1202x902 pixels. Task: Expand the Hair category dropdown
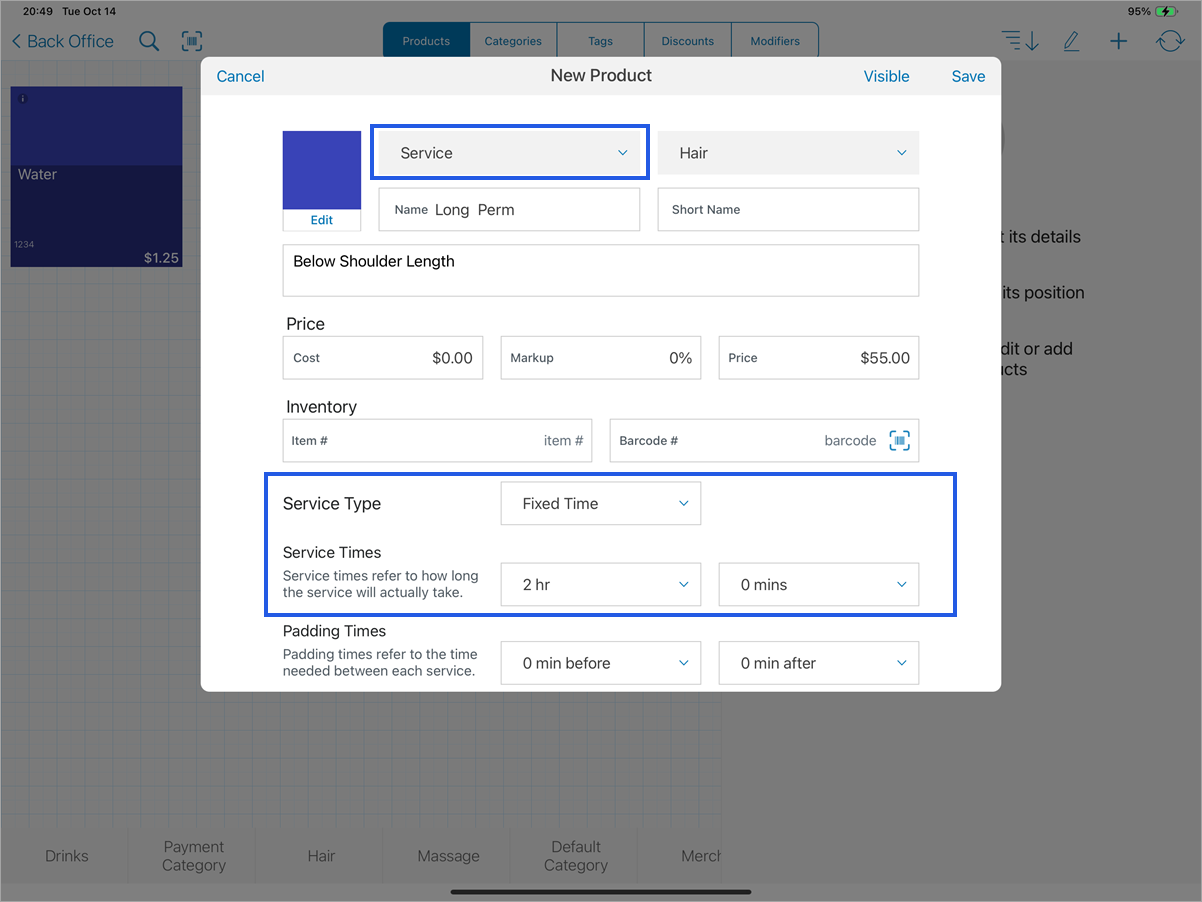787,152
